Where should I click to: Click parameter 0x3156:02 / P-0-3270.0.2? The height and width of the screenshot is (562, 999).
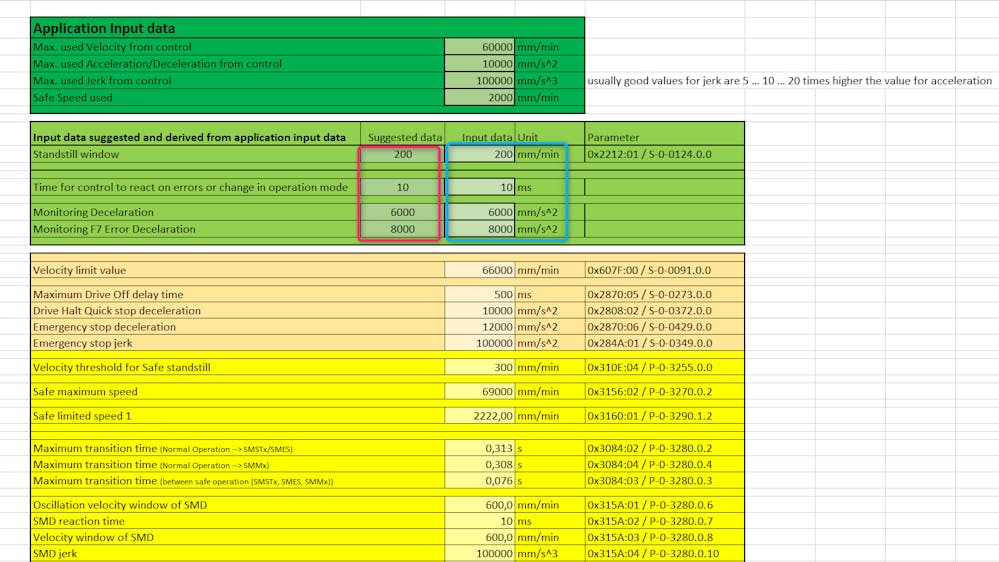click(x=649, y=392)
